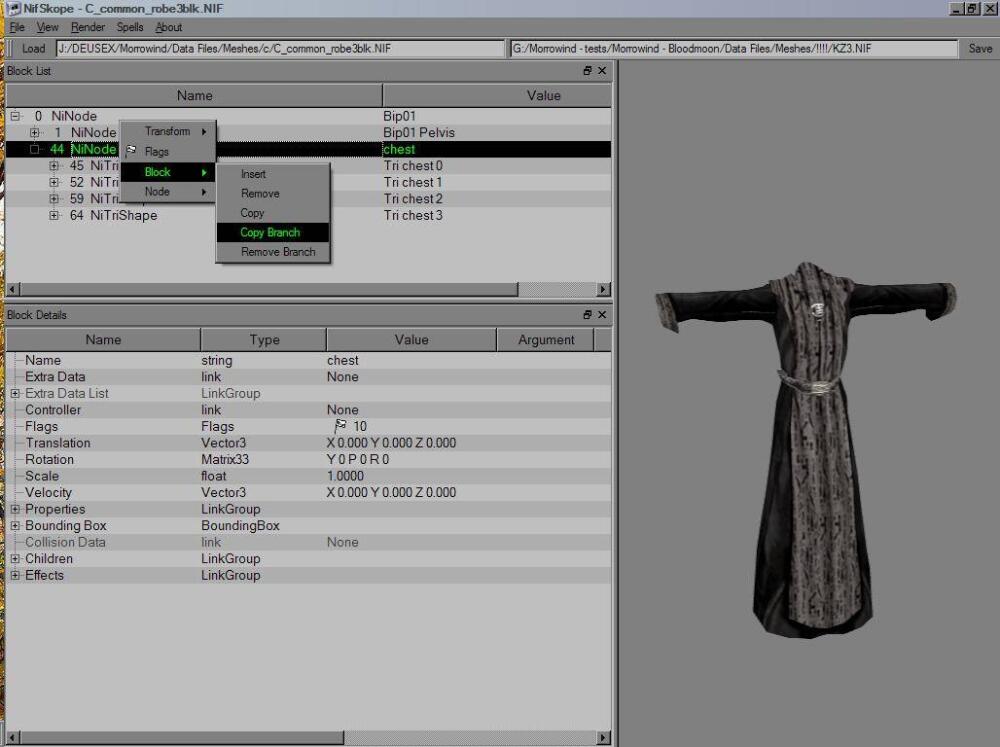Select the Rotation value Y 0 P 0 R 0

pos(358,459)
